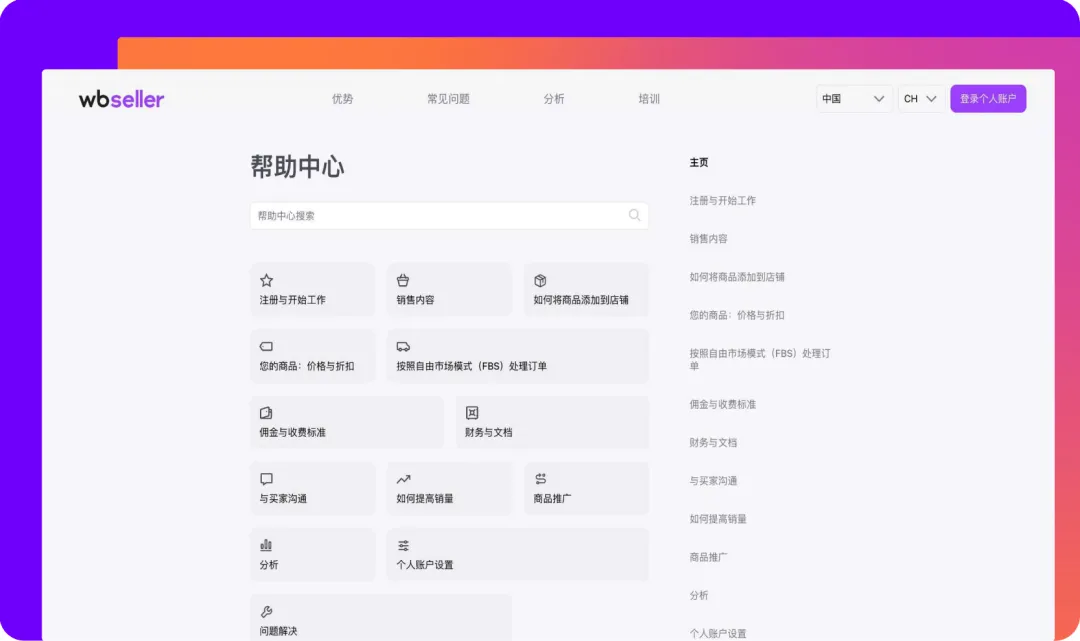Click the box icon for 如何将商品添加到店铺

pyautogui.click(x=540, y=281)
